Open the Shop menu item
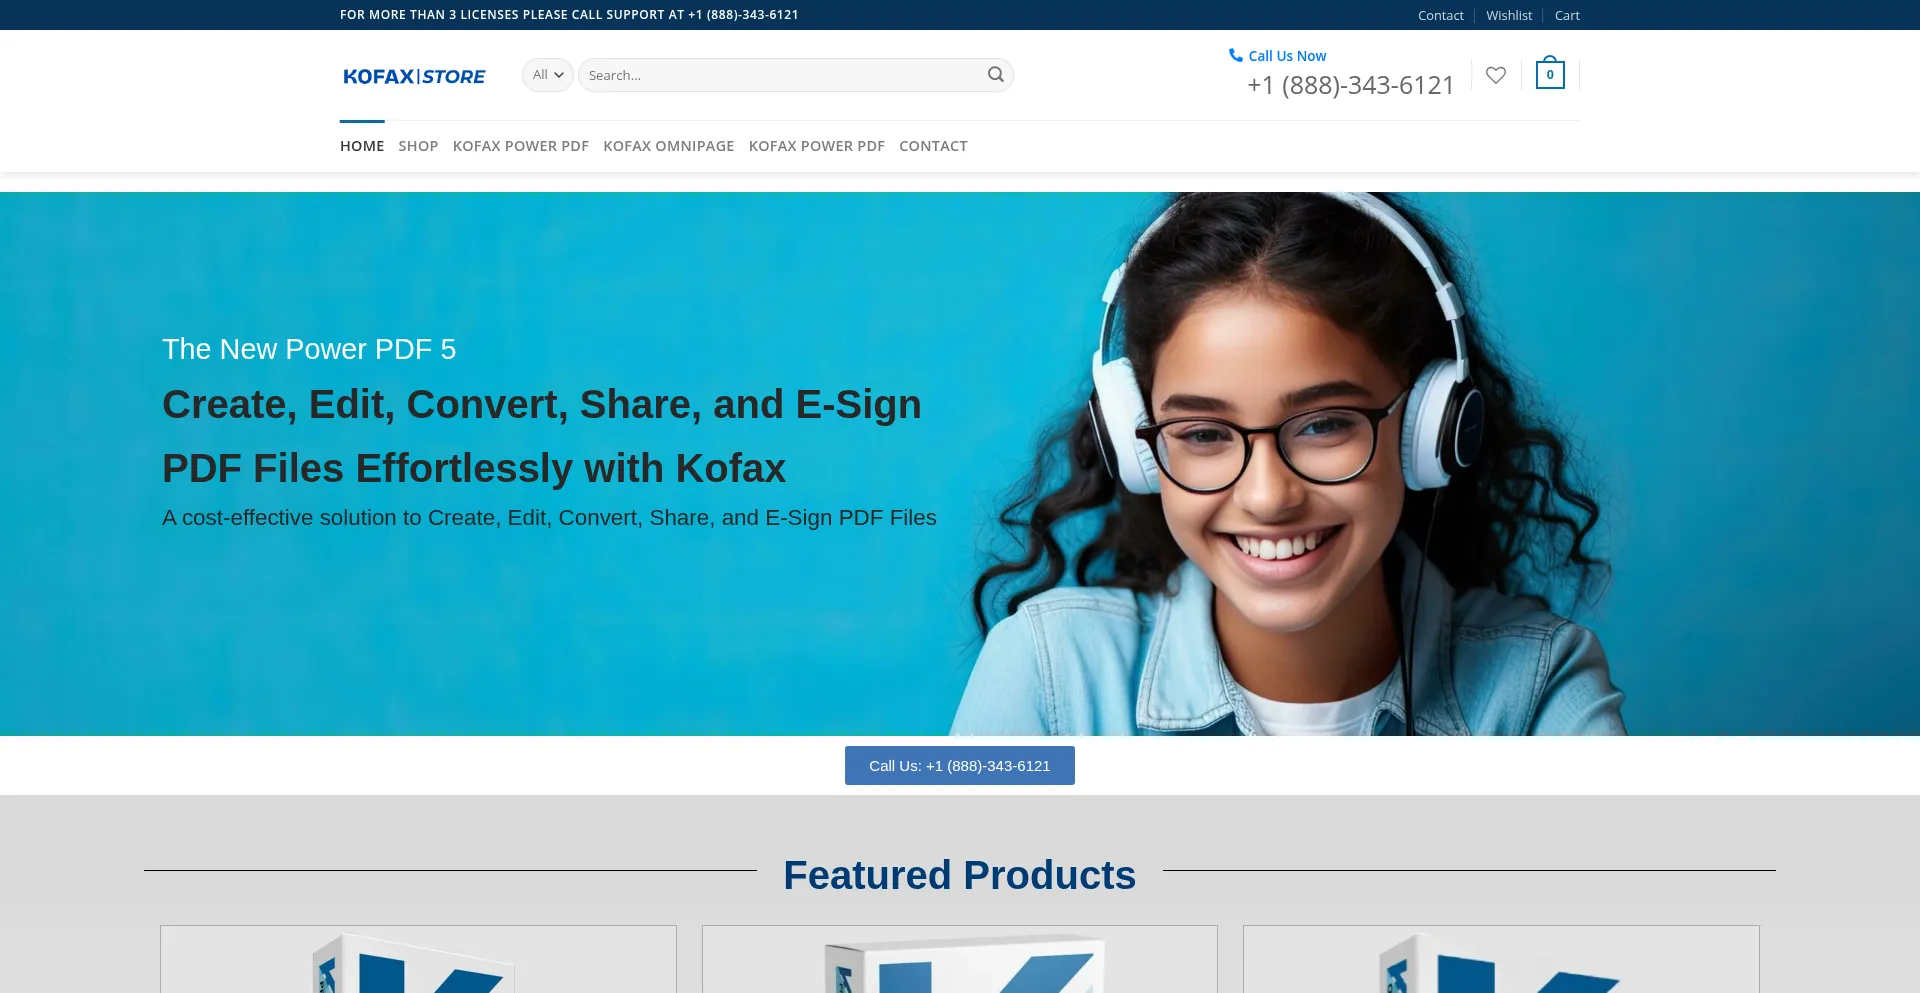This screenshot has height=993, width=1920. pyautogui.click(x=418, y=146)
